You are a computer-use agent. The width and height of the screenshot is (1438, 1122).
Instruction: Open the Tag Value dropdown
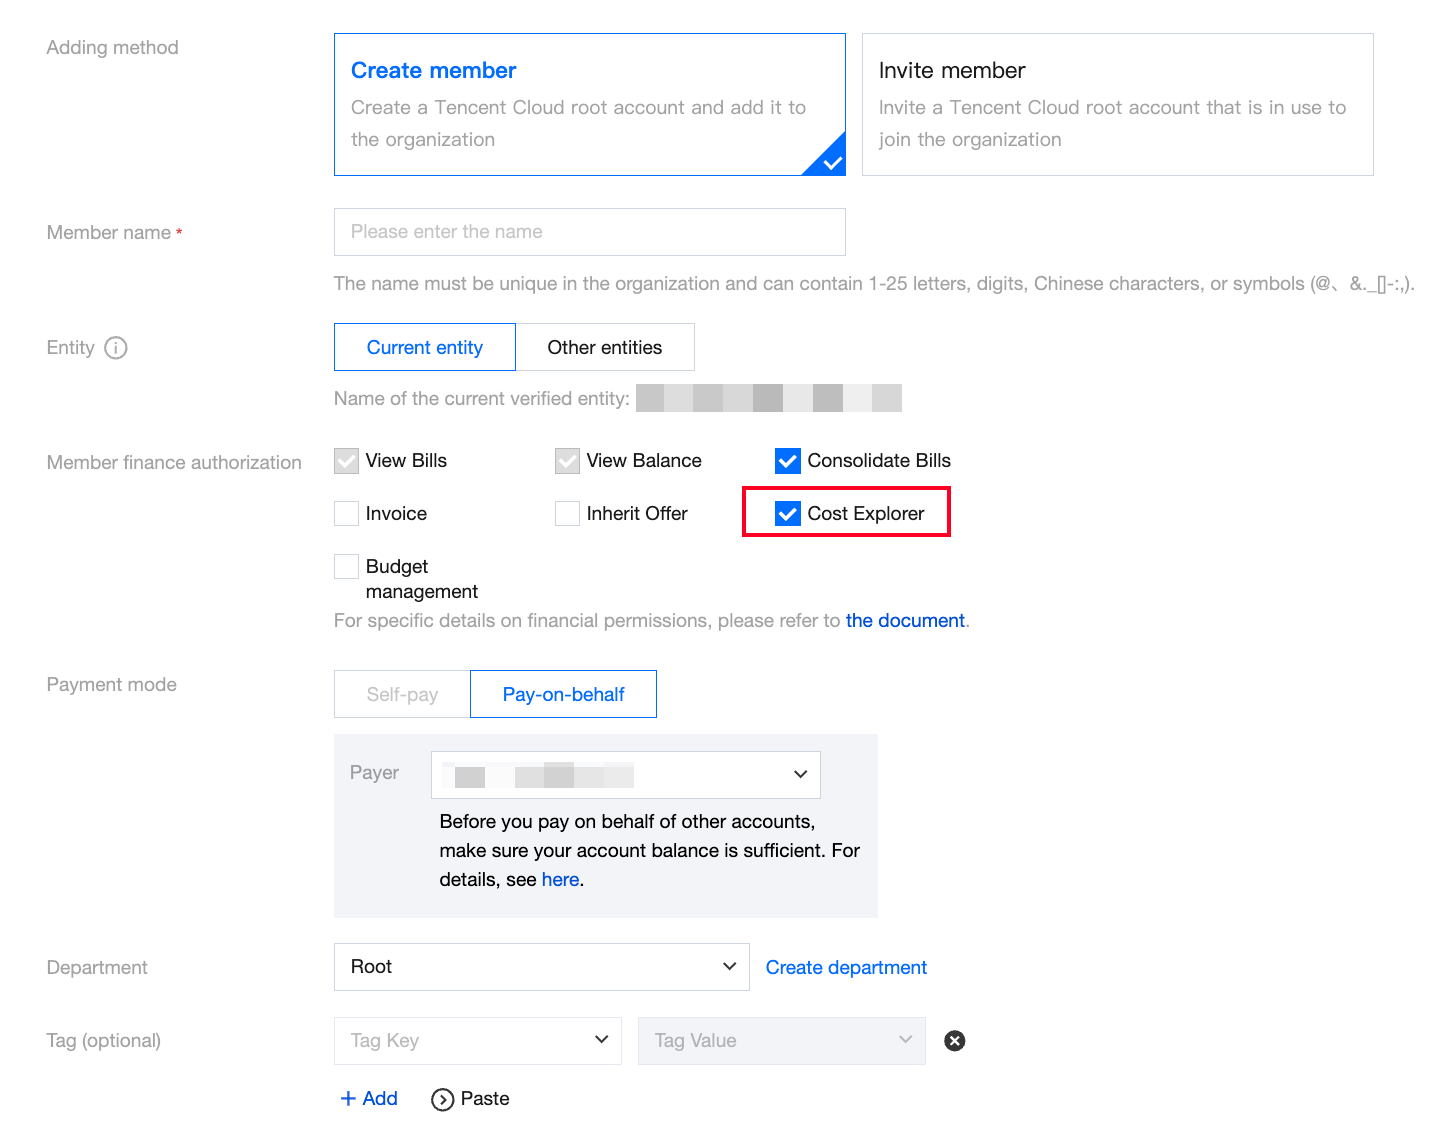click(781, 1041)
